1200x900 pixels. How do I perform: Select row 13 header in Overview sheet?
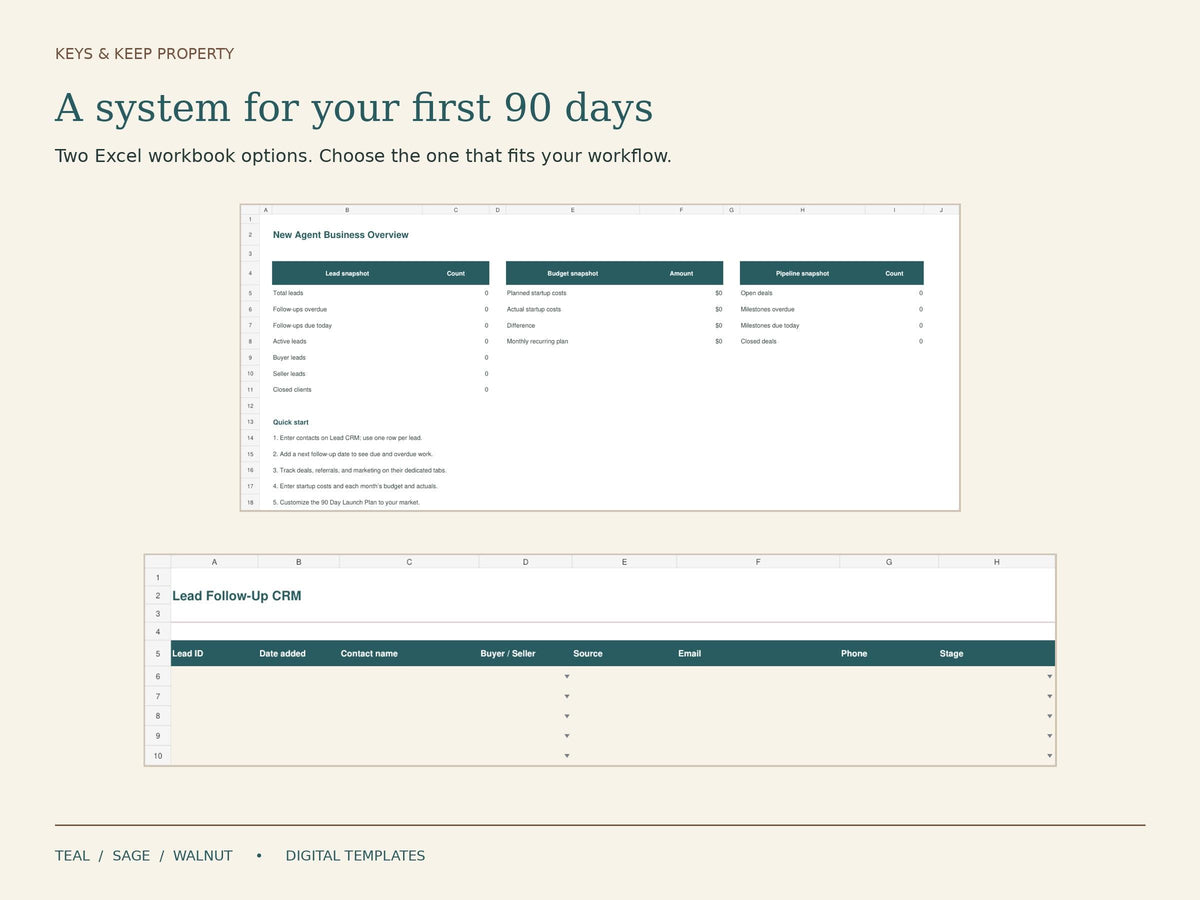point(250,422)
